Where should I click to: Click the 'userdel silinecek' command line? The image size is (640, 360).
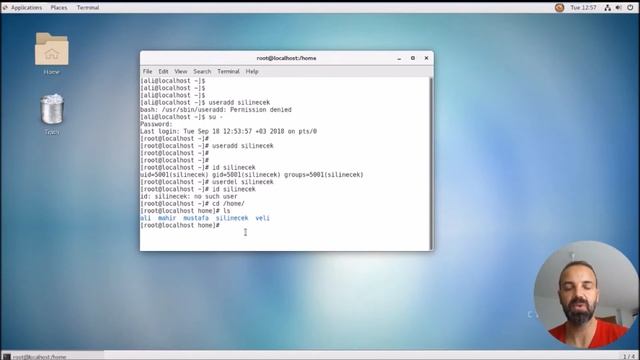click(x=207, y=182)
